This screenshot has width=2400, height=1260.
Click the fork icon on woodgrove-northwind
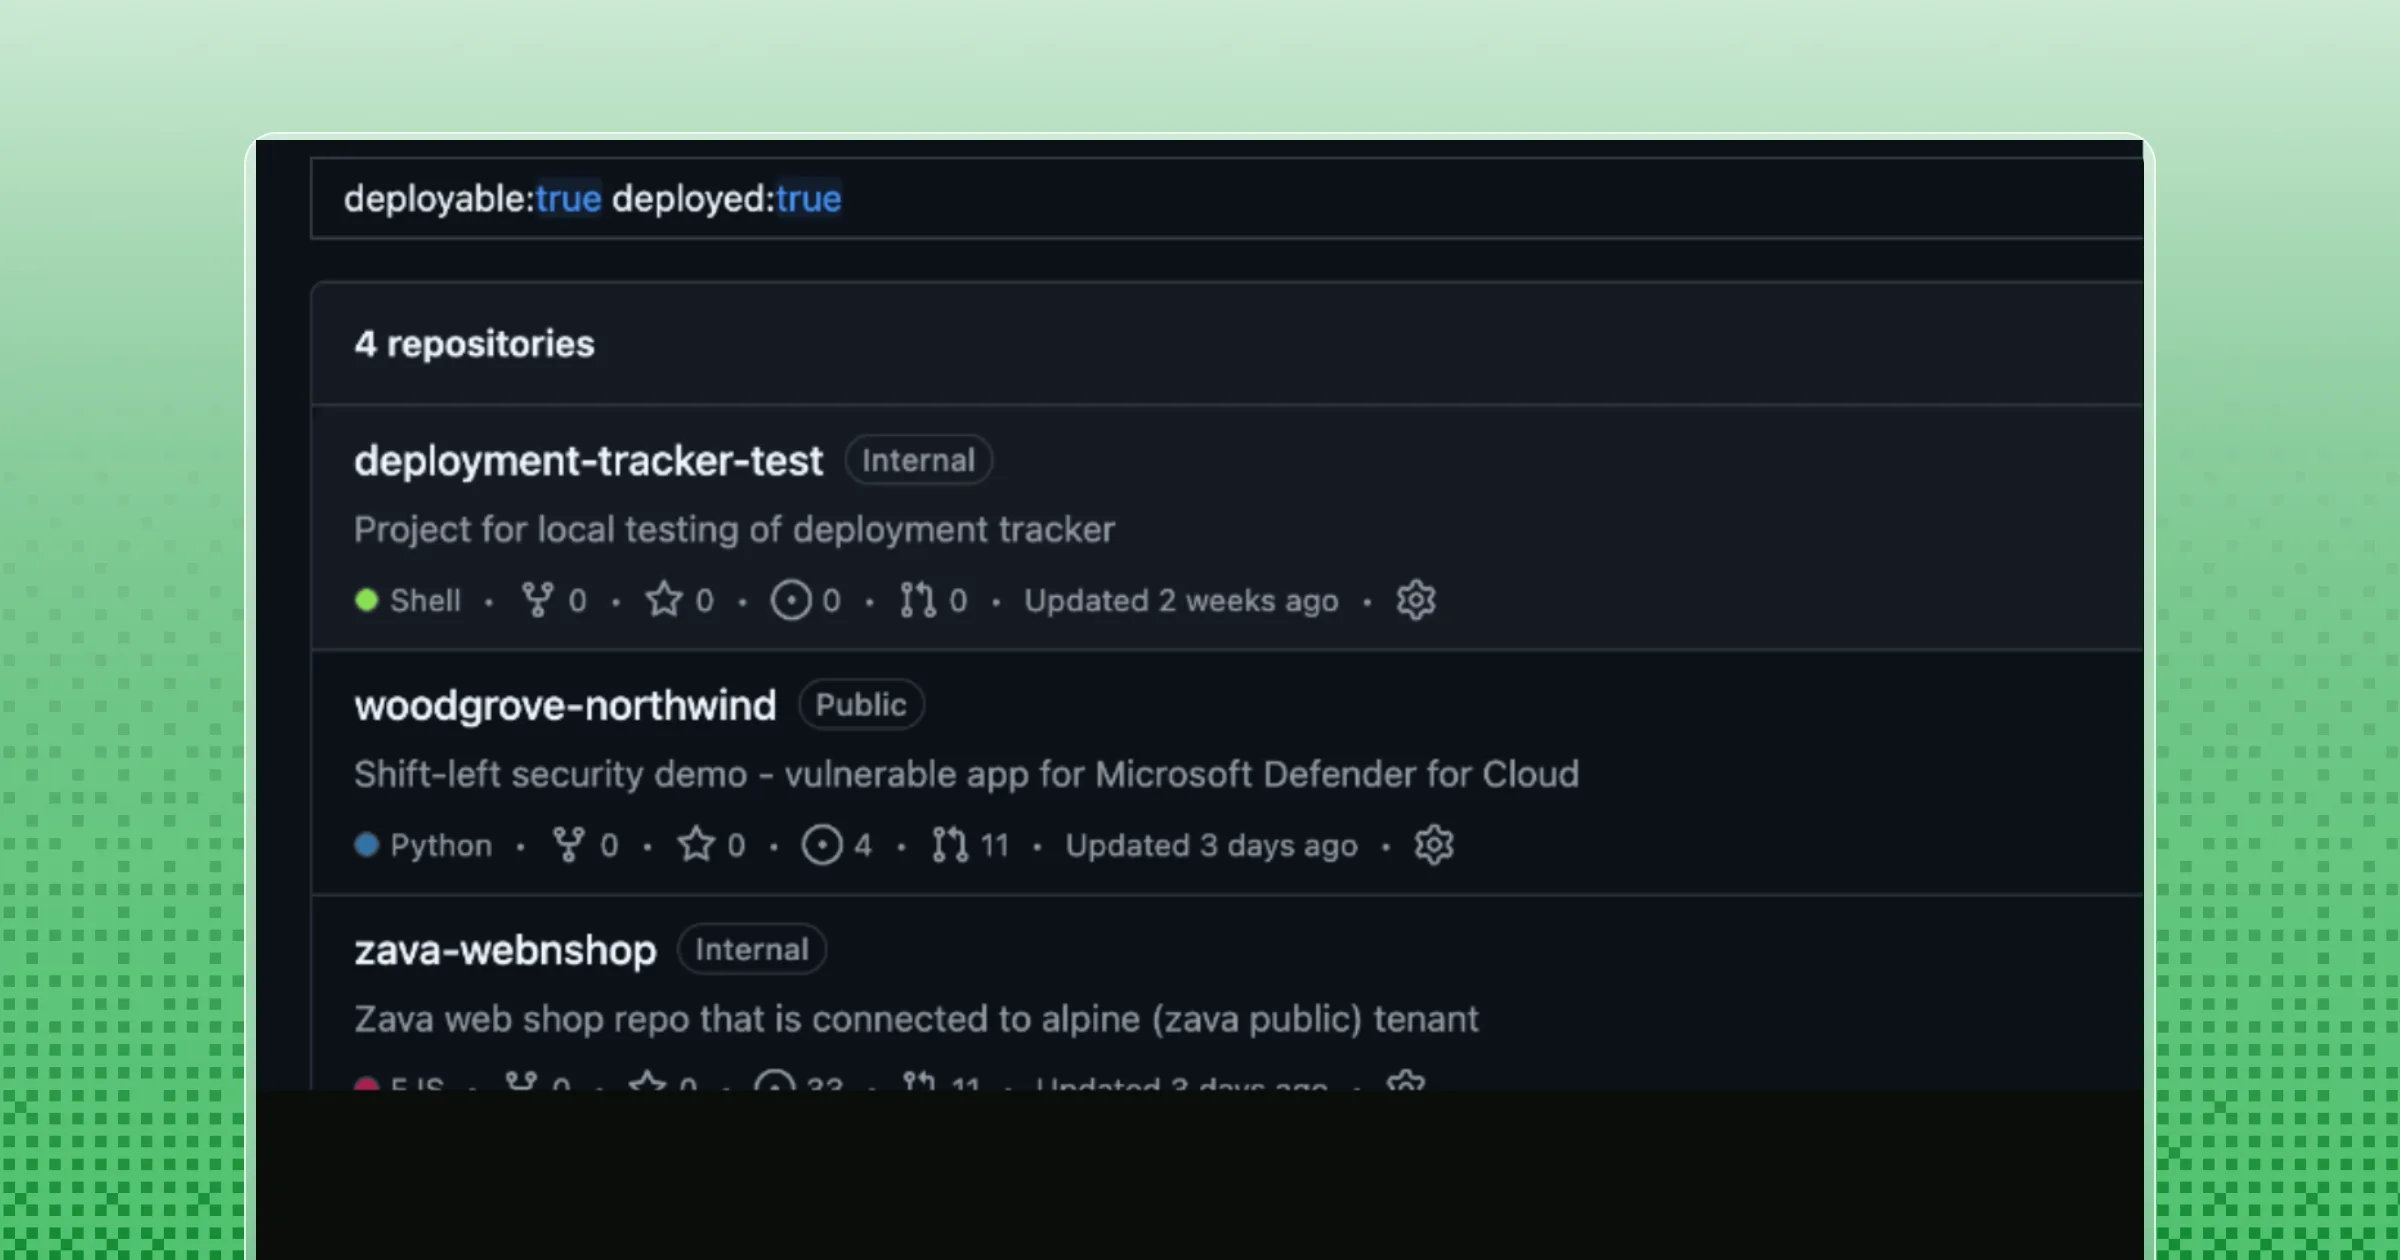(566, 845)
